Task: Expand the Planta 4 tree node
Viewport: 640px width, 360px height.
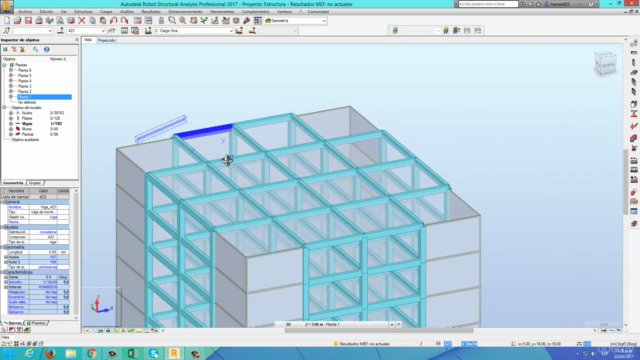Action: 11,81
